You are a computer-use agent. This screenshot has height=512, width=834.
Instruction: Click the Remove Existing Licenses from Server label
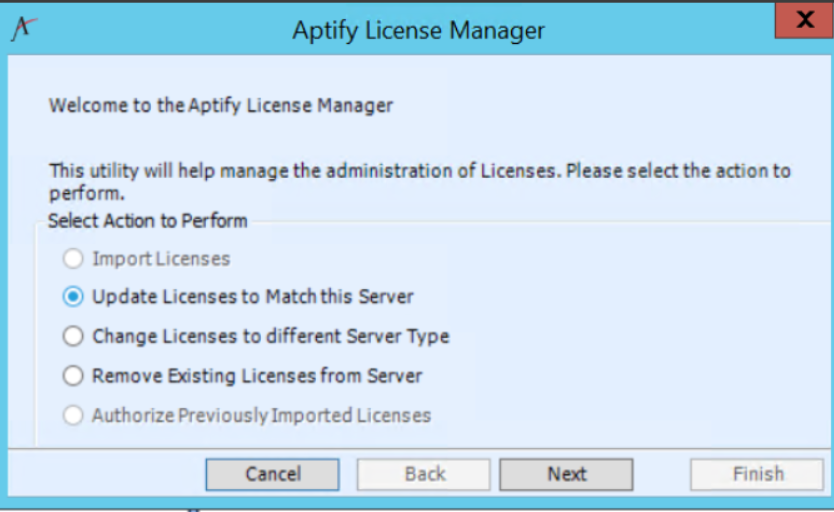(x=257, y=376)
